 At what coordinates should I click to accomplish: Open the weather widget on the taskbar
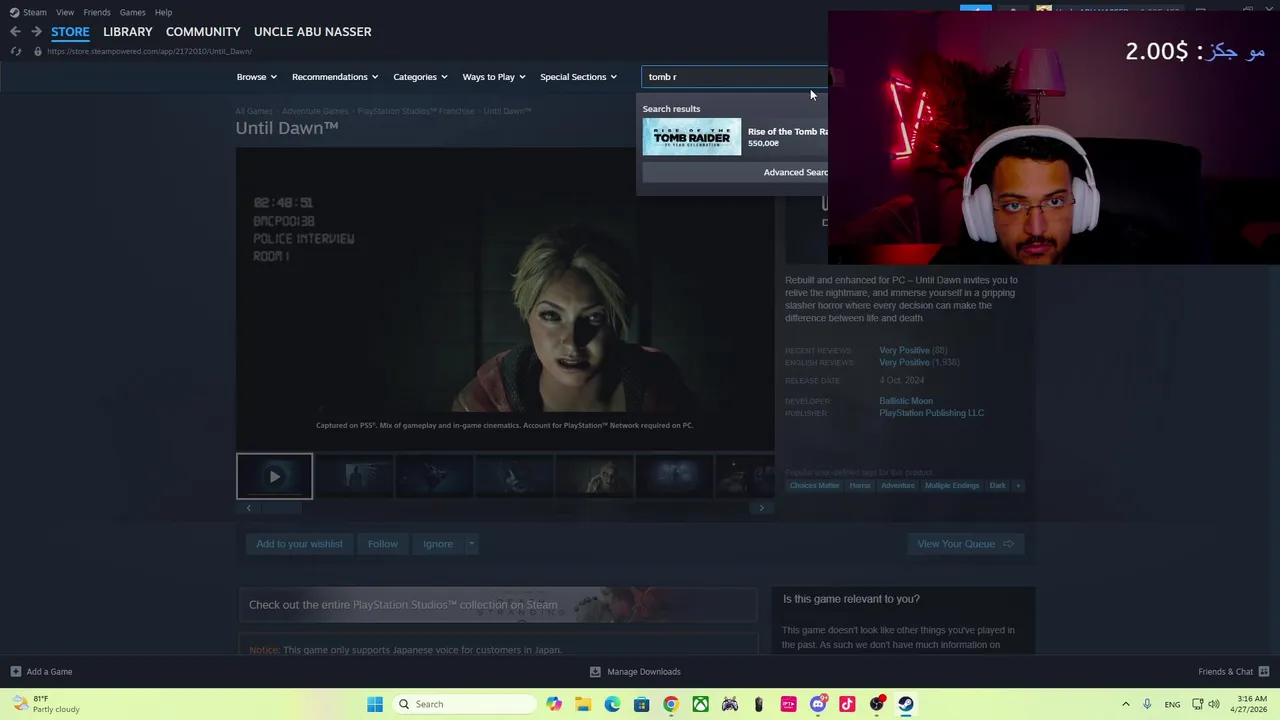coord(45,704)
